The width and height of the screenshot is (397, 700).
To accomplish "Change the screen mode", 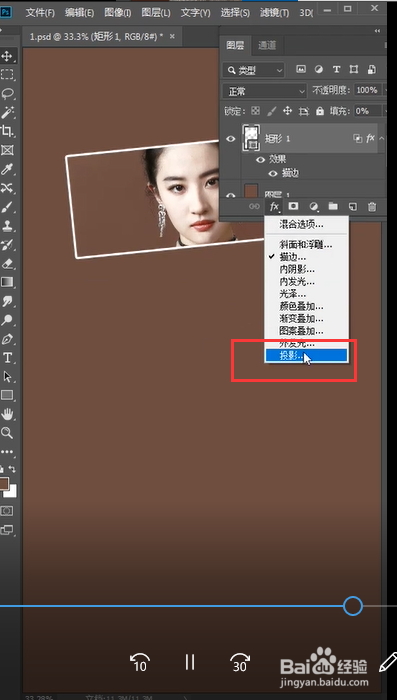I will [x=7, y=530].
